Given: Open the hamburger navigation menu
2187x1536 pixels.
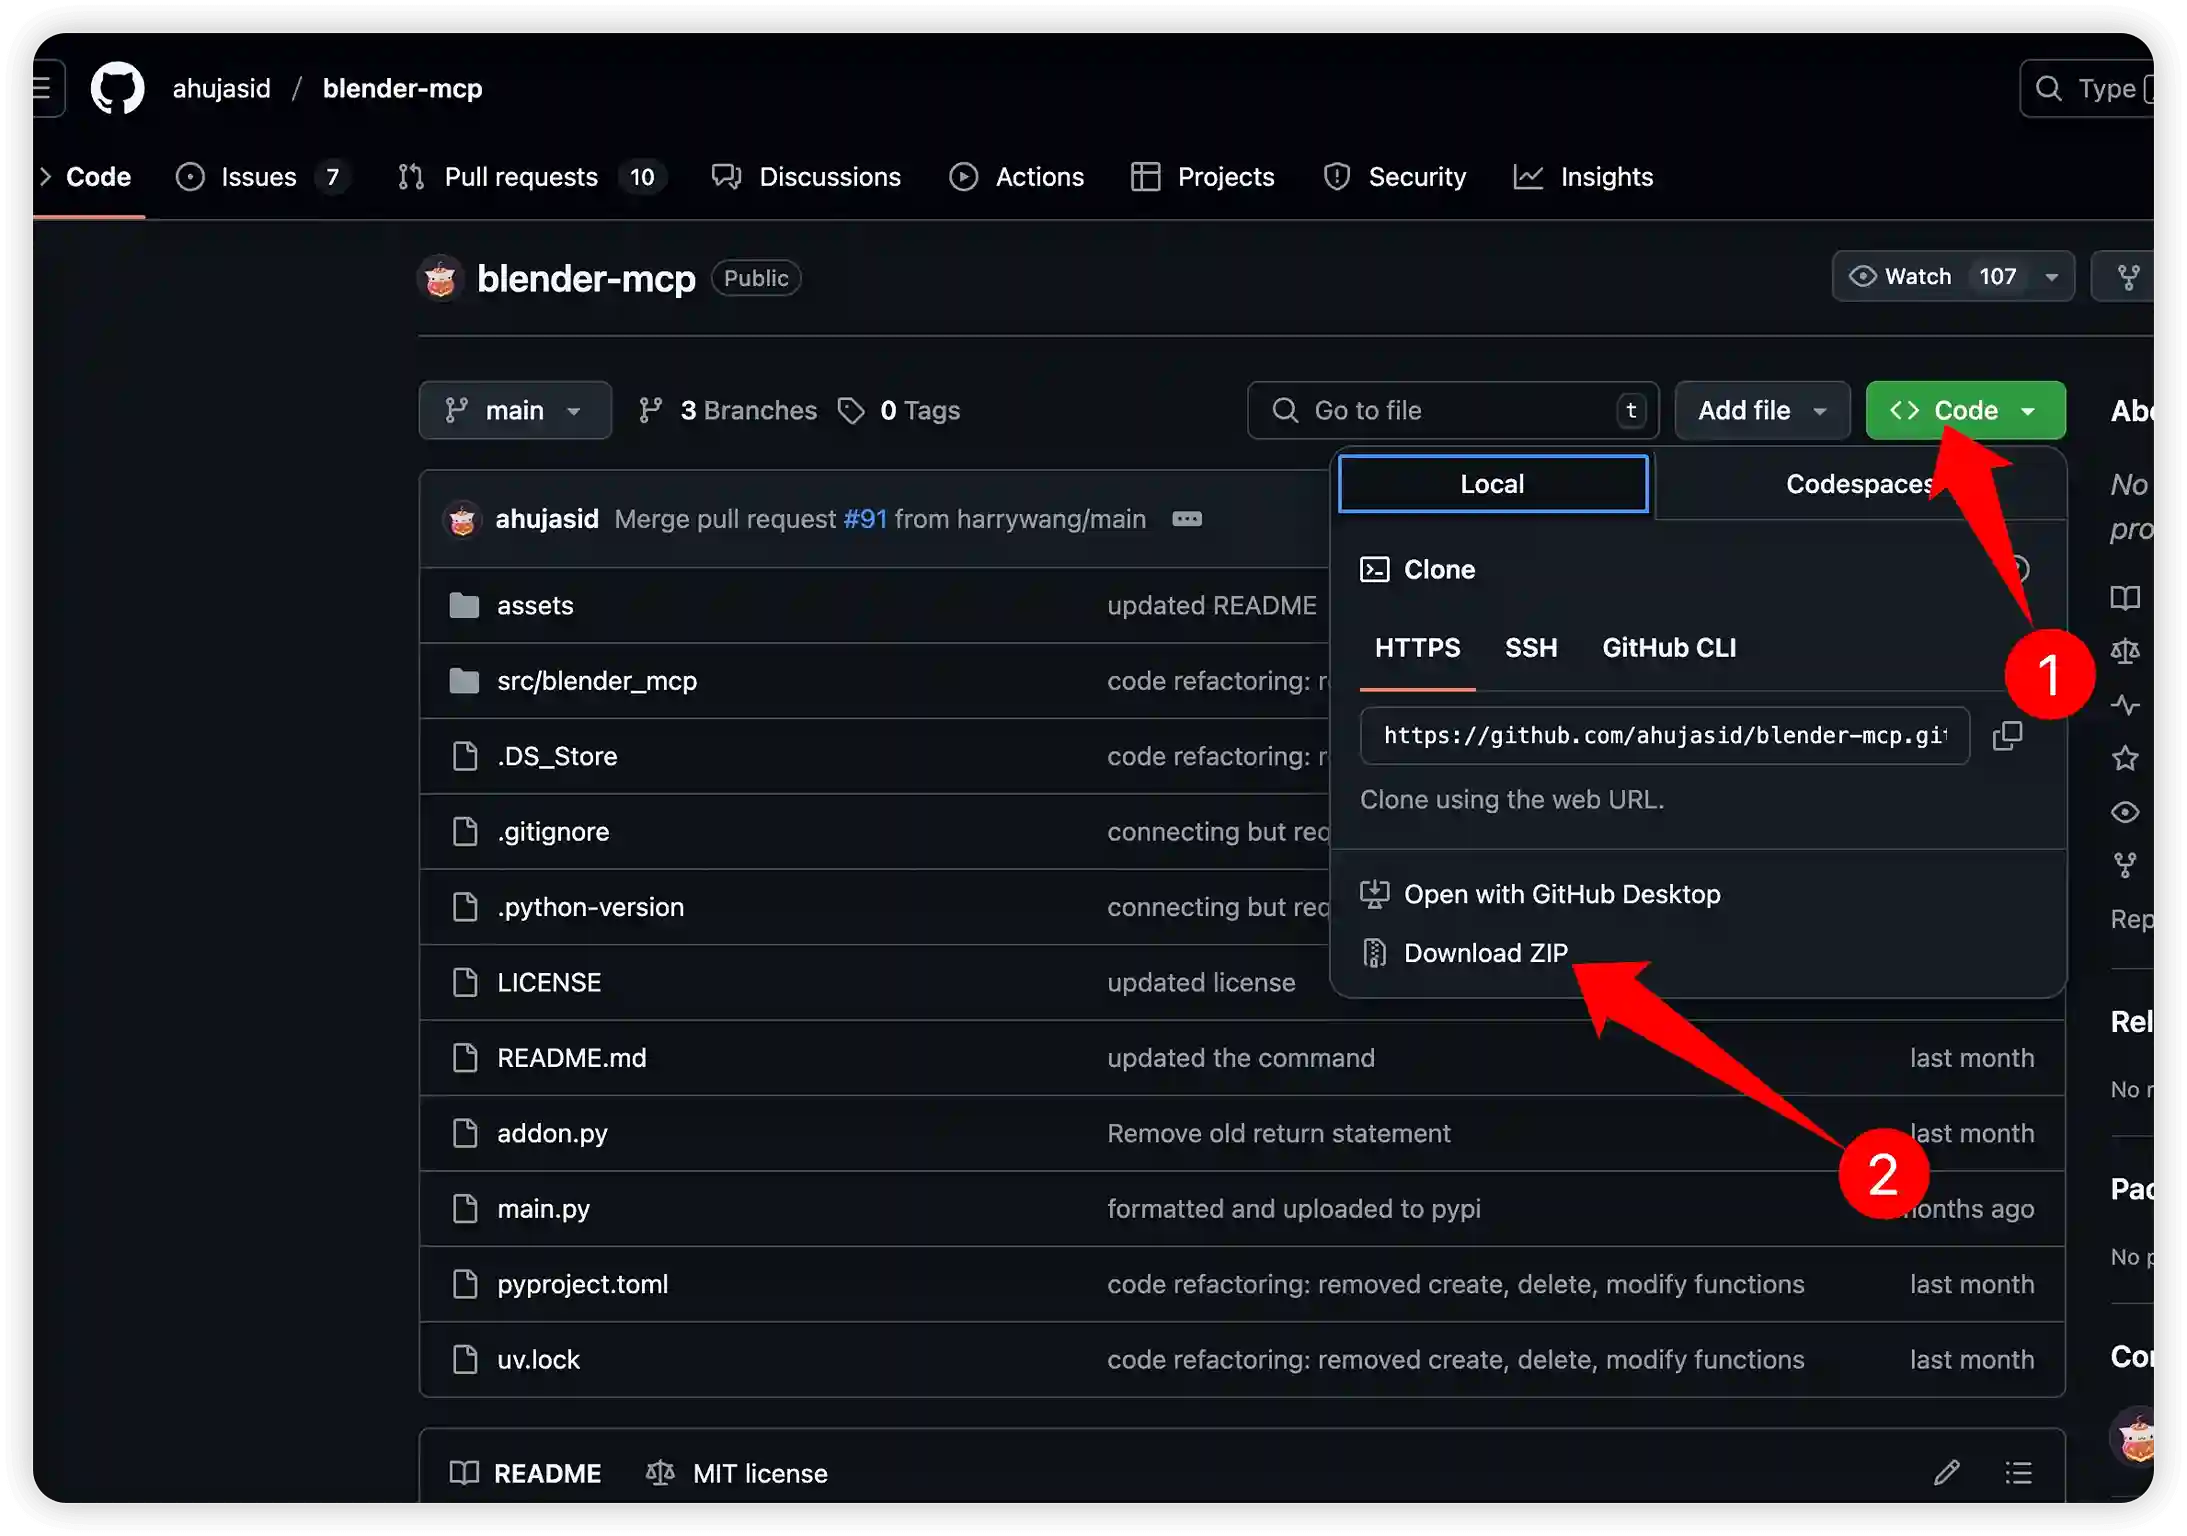Looking at the screenshot, I should coord(45,88).
